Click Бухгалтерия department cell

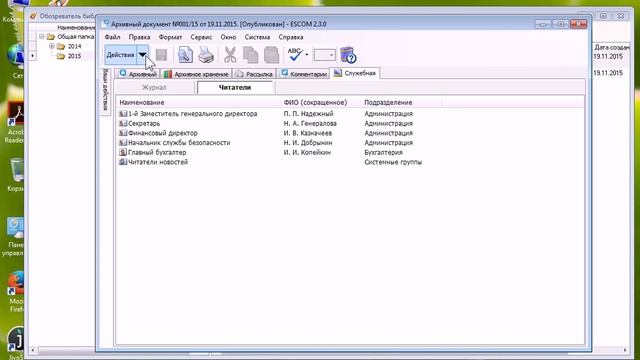point(383,152)
